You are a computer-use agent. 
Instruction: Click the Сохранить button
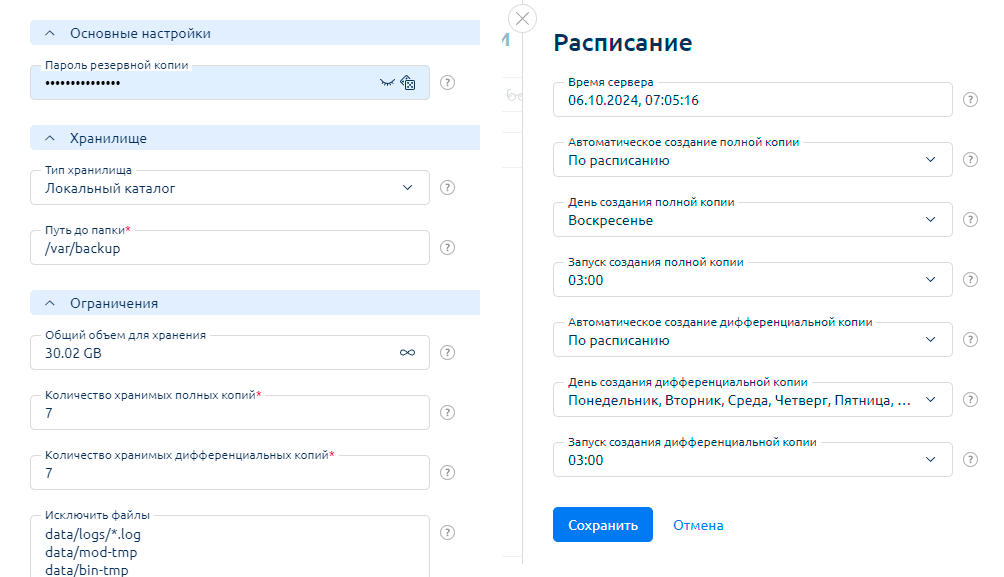pos(602,525)
